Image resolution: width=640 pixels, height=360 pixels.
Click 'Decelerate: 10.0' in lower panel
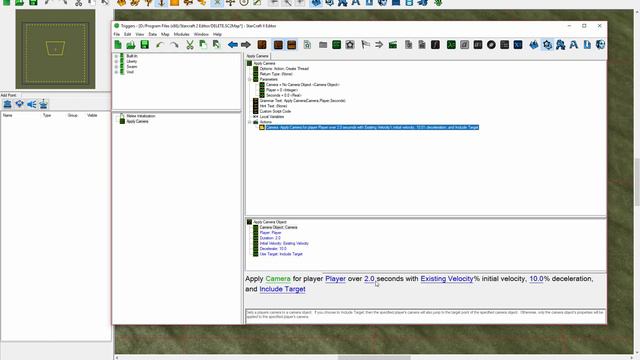click(273, 249)
